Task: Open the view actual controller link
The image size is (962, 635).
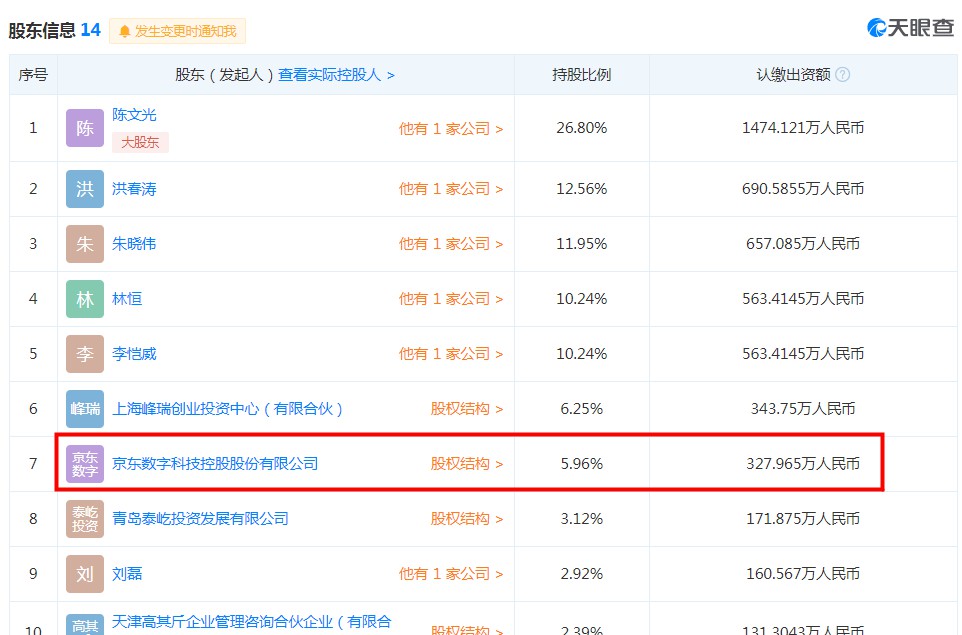Action: coord(336,75)
